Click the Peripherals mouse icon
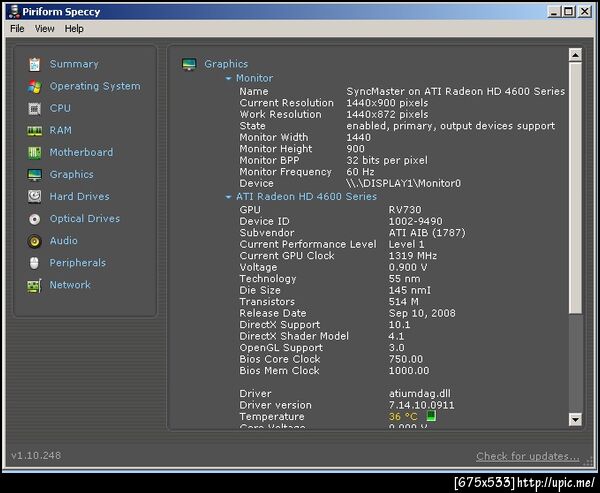 34,263
